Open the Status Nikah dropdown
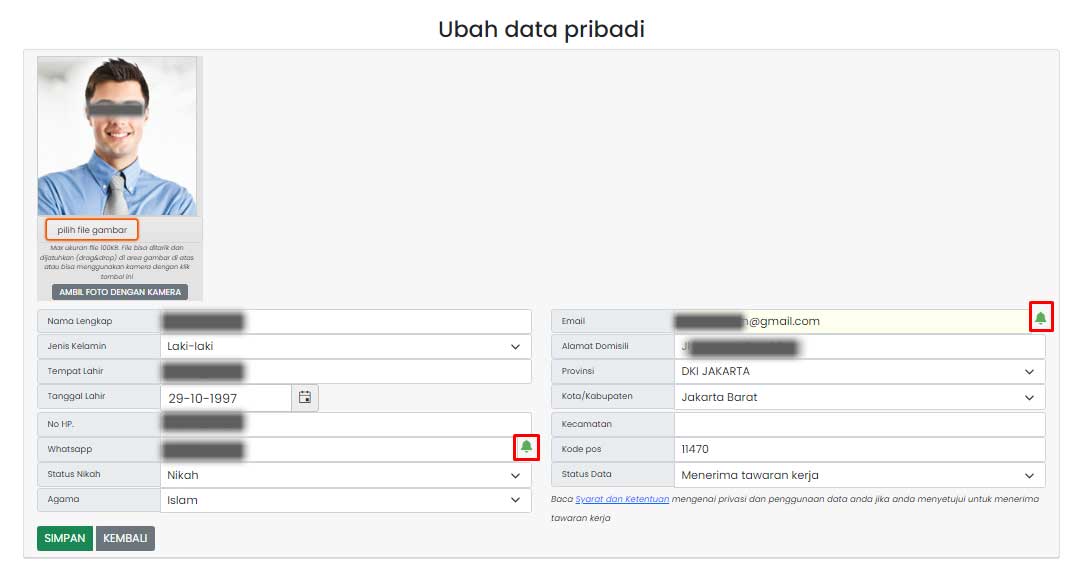The width and height of the screenshot is (1082, 574). pos(346,475)
